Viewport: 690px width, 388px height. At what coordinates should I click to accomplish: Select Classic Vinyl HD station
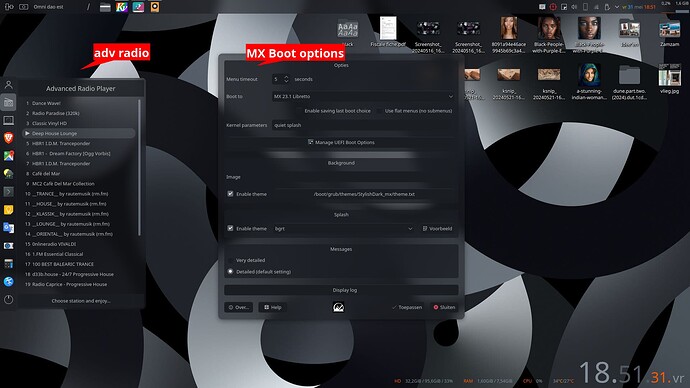click(79, 123)
